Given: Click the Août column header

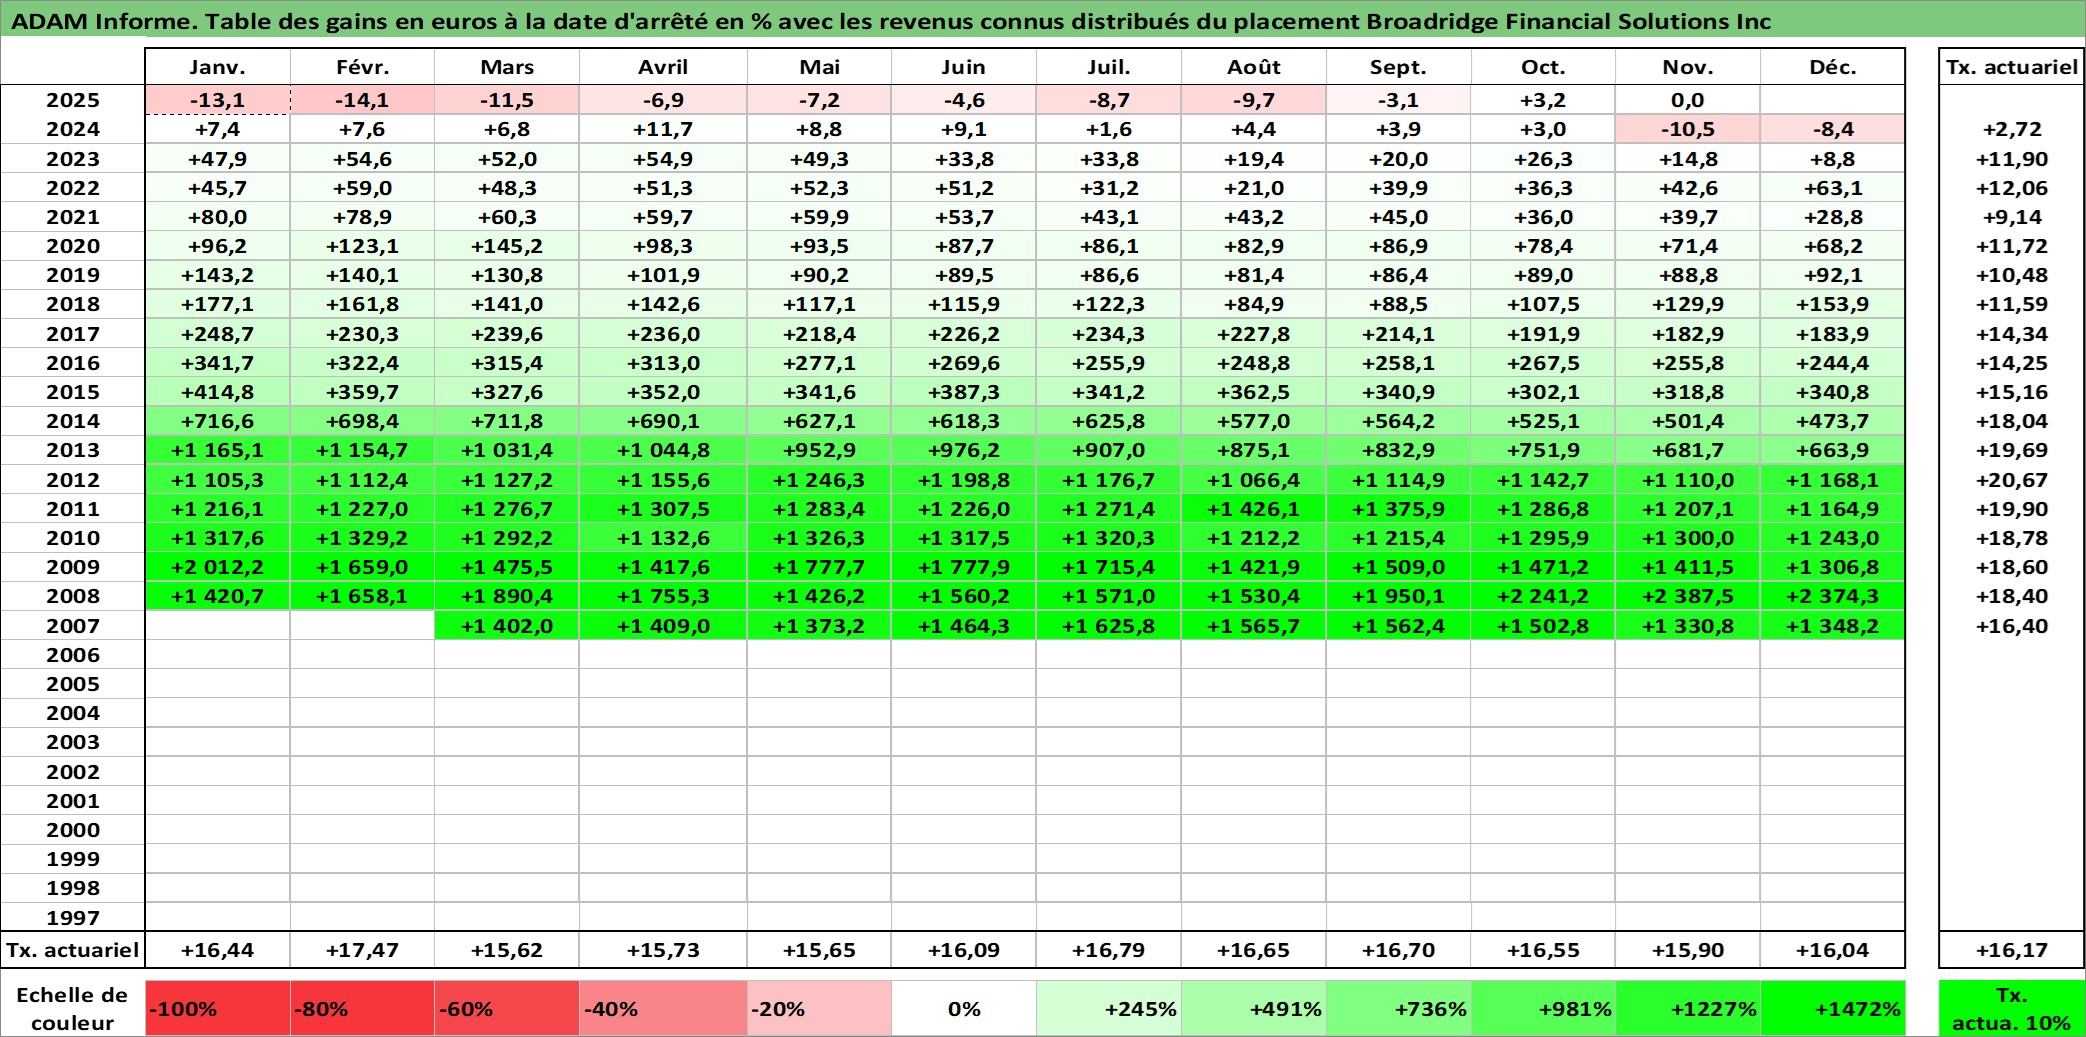Looking at the screenshot, I should tap(1254, 67).
